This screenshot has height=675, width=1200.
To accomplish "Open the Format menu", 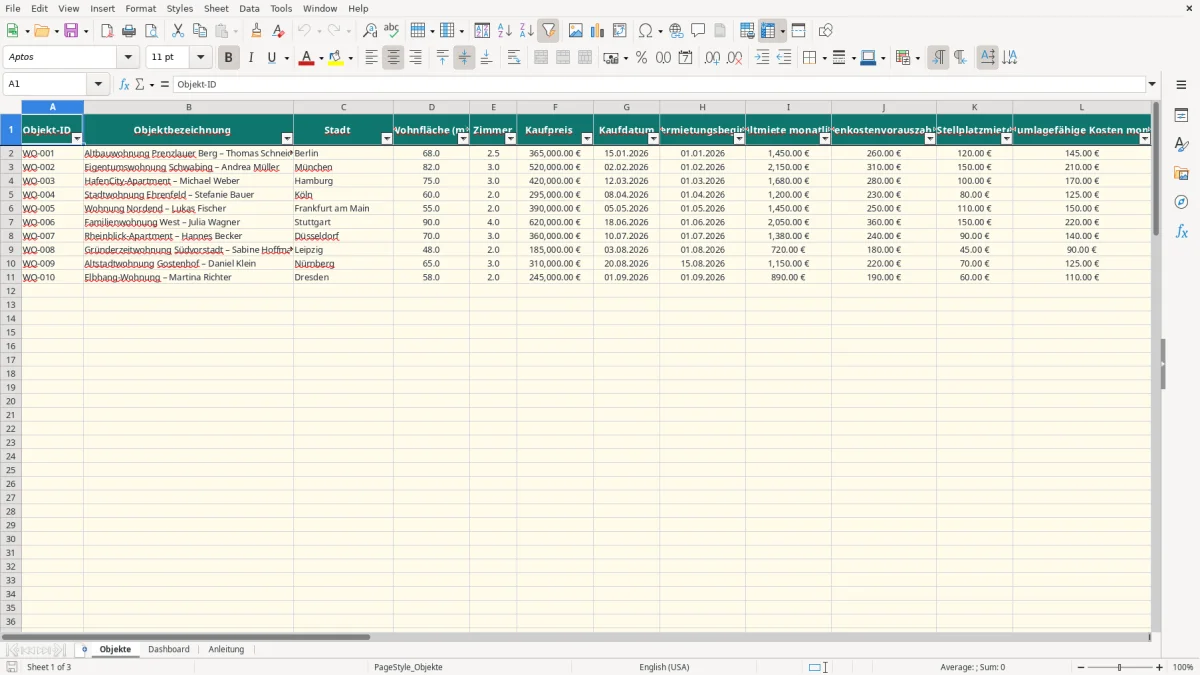I will 141,8.
